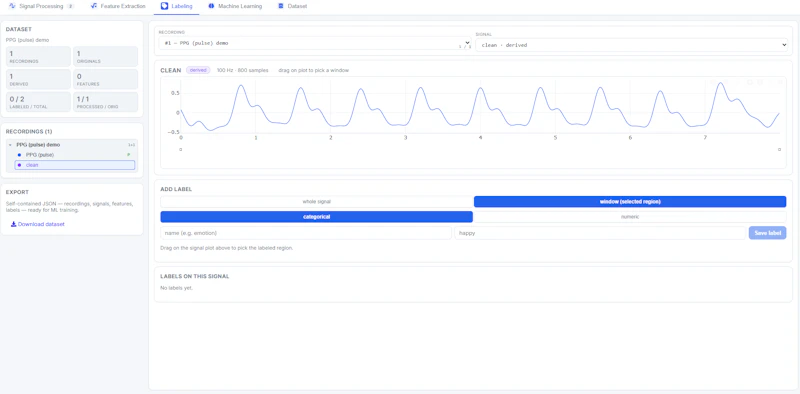The width and height of the screenshot is (800, 394).
Task: Click the RECORDINGS count card
Action: pos(38,56)
